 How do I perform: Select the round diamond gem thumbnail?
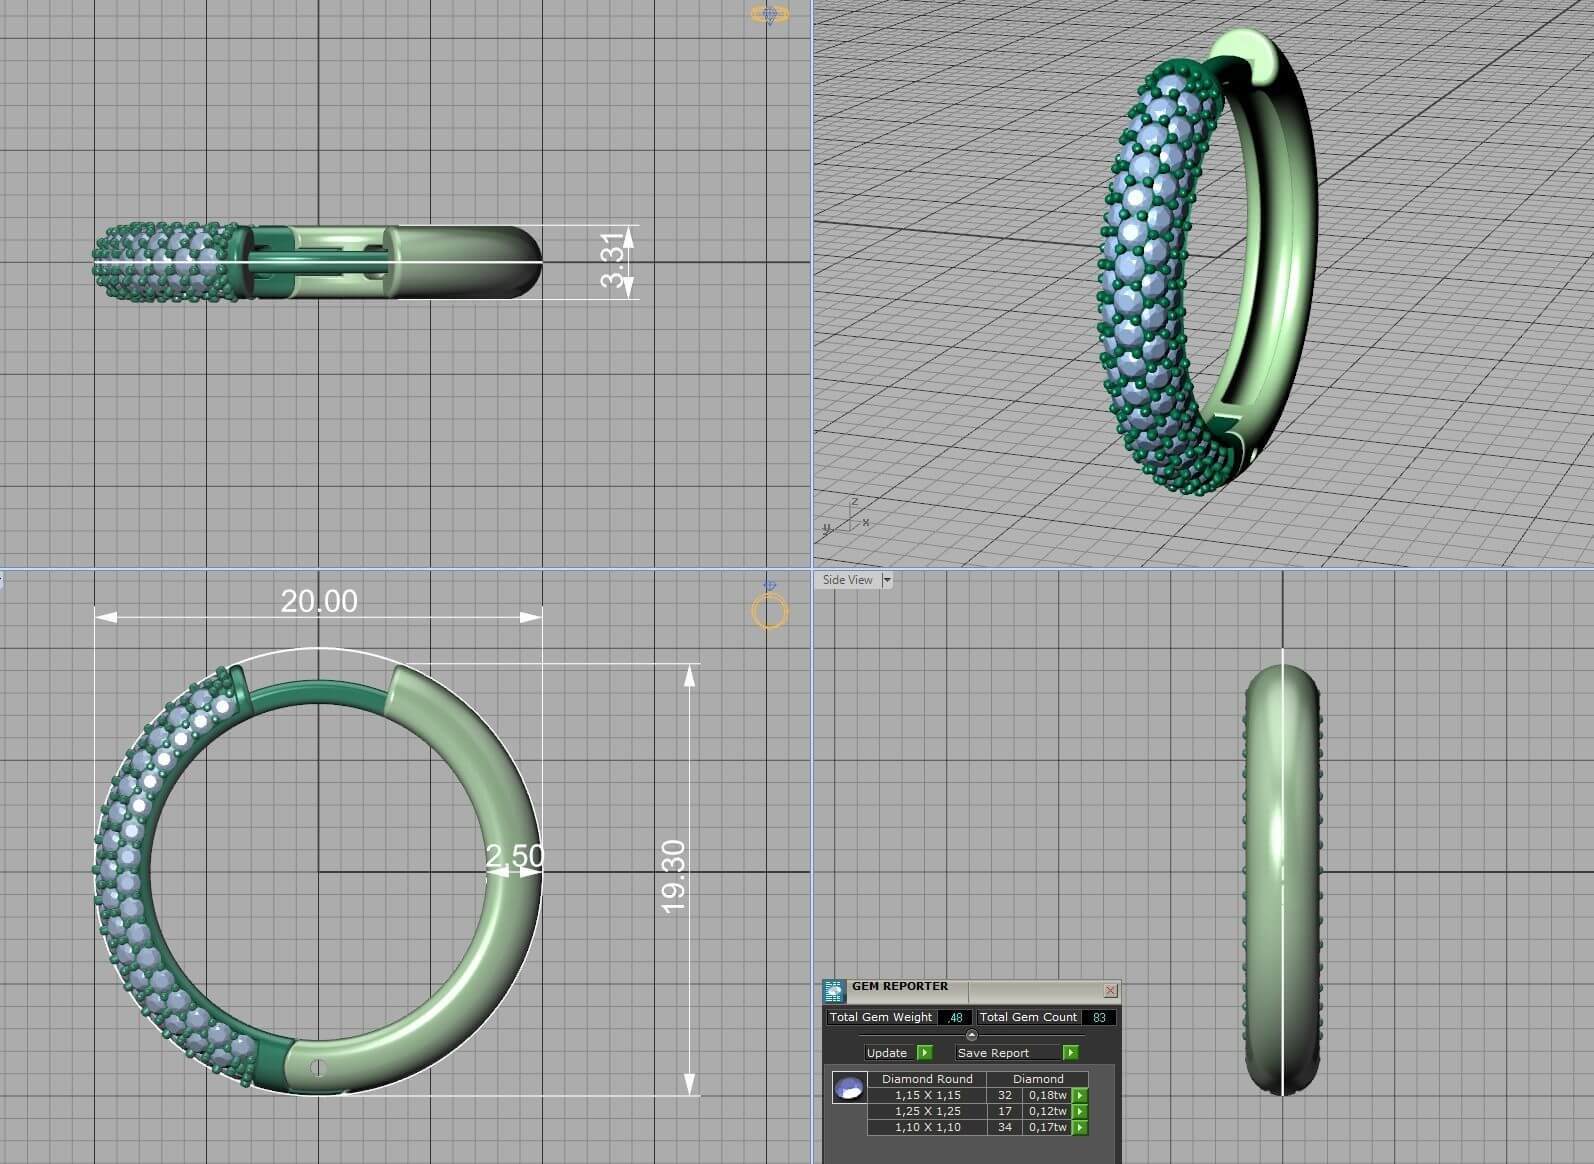coord(849,1088)
